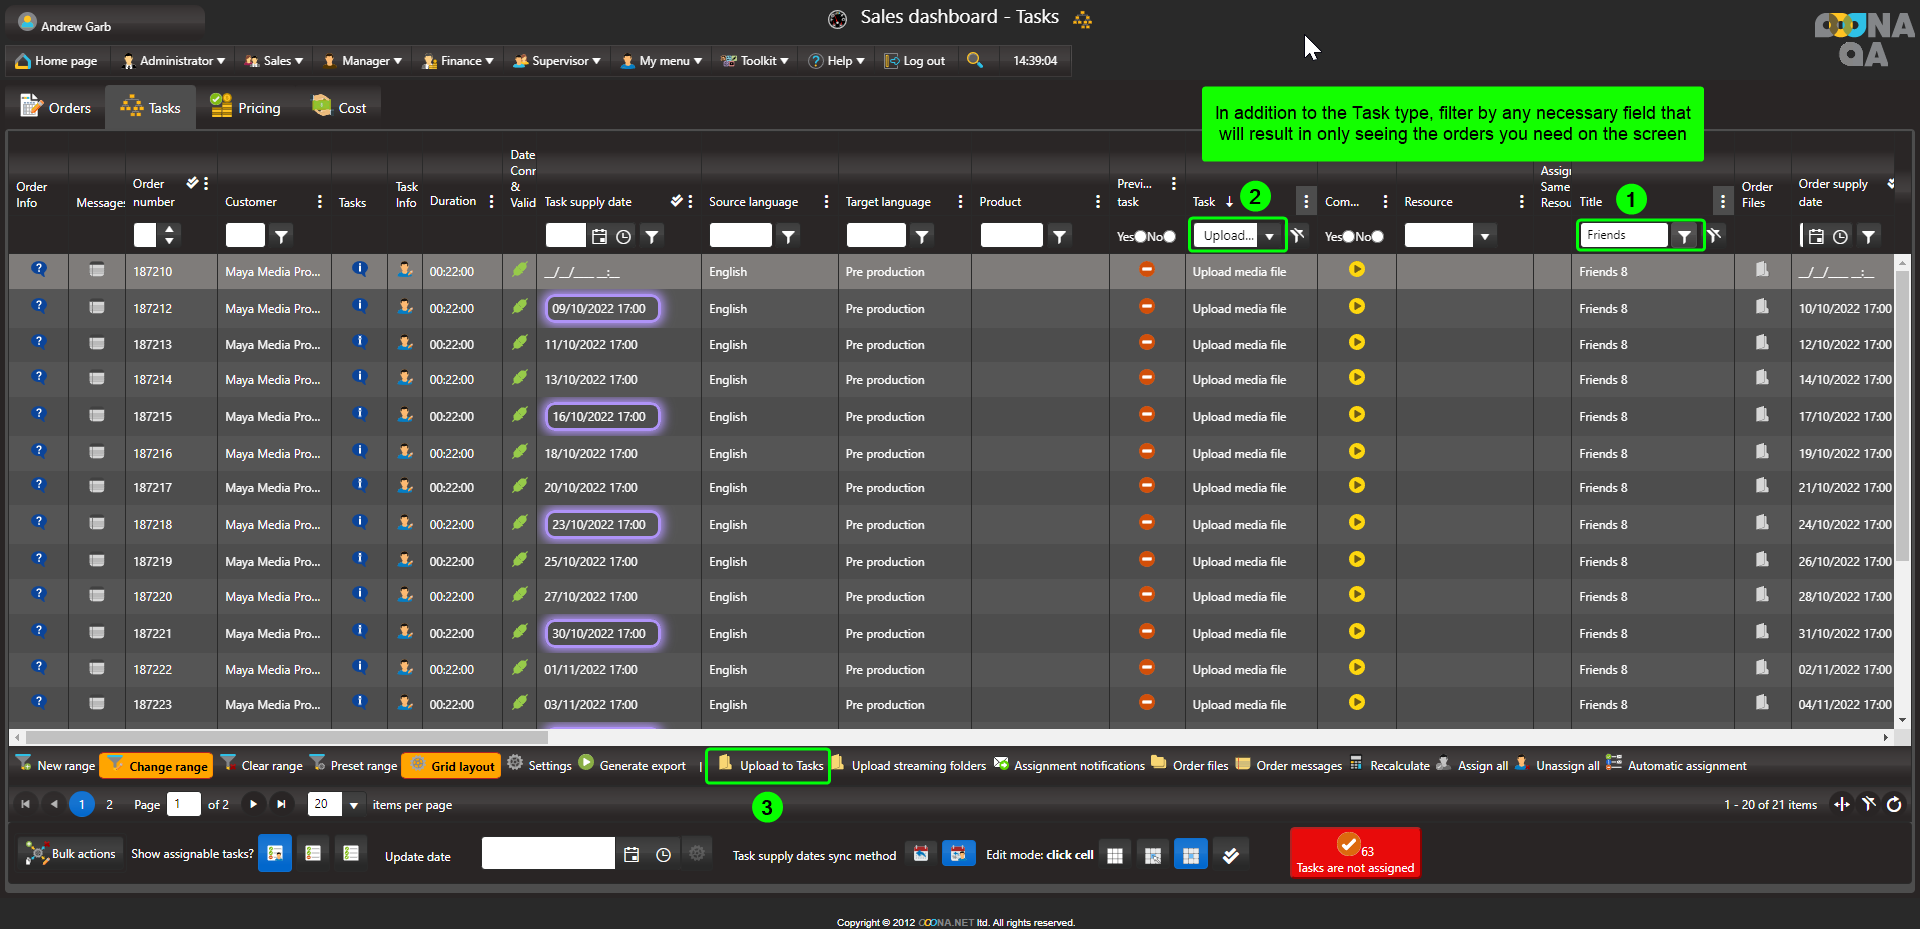This screenshot has width=1920, height=929.
Task: Click the Generate export button
Action: click(x=632, y=766)
